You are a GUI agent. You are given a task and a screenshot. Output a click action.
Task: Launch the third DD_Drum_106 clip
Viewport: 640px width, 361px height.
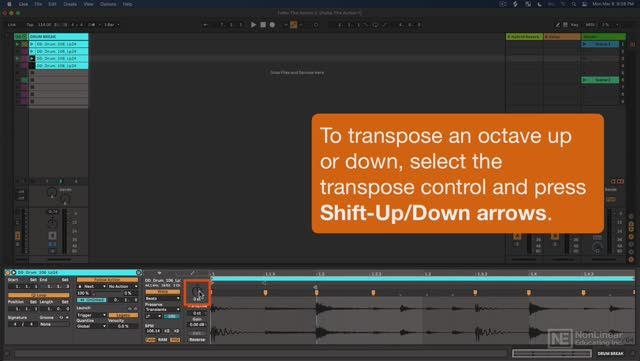tap(32, 59)
